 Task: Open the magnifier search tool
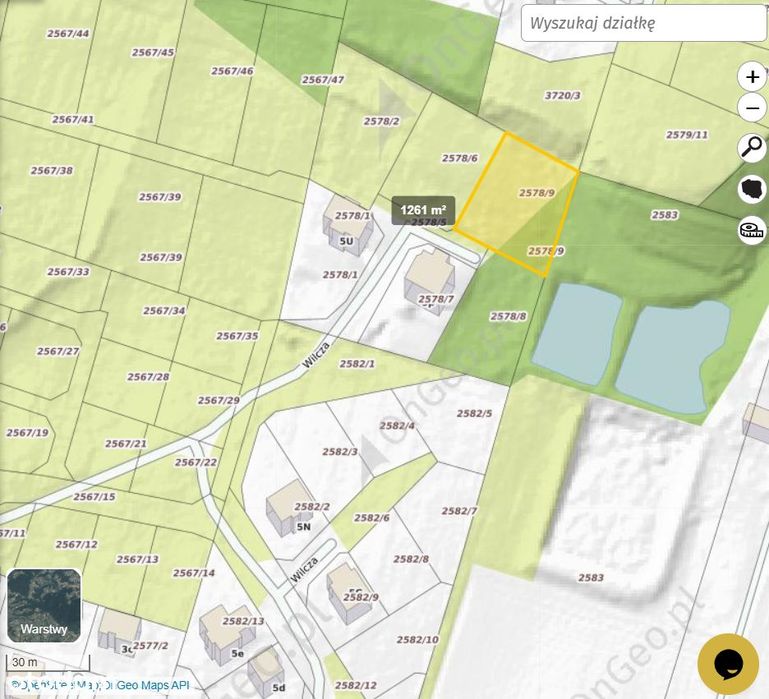pyautogui.click(x=752, y=147)
